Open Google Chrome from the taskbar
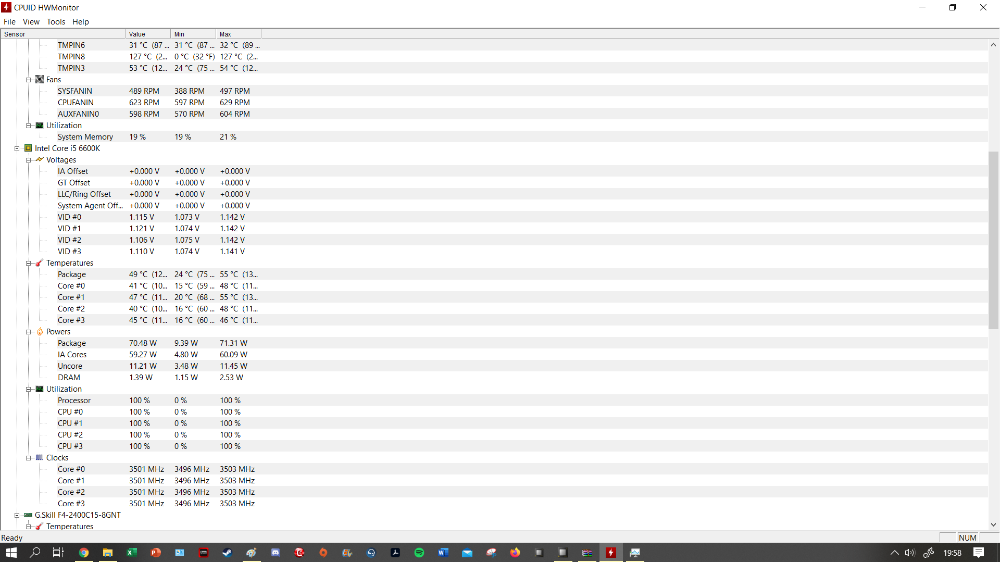Viewport: 1000px width, 562px height. pyautogui.click(x=84, y=552)
